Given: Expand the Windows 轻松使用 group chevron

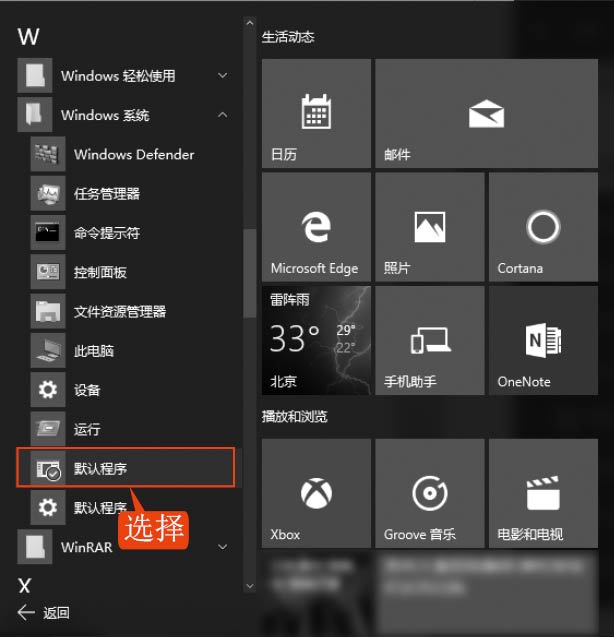Looking at the screenshot, I should [x=222, y=76].
